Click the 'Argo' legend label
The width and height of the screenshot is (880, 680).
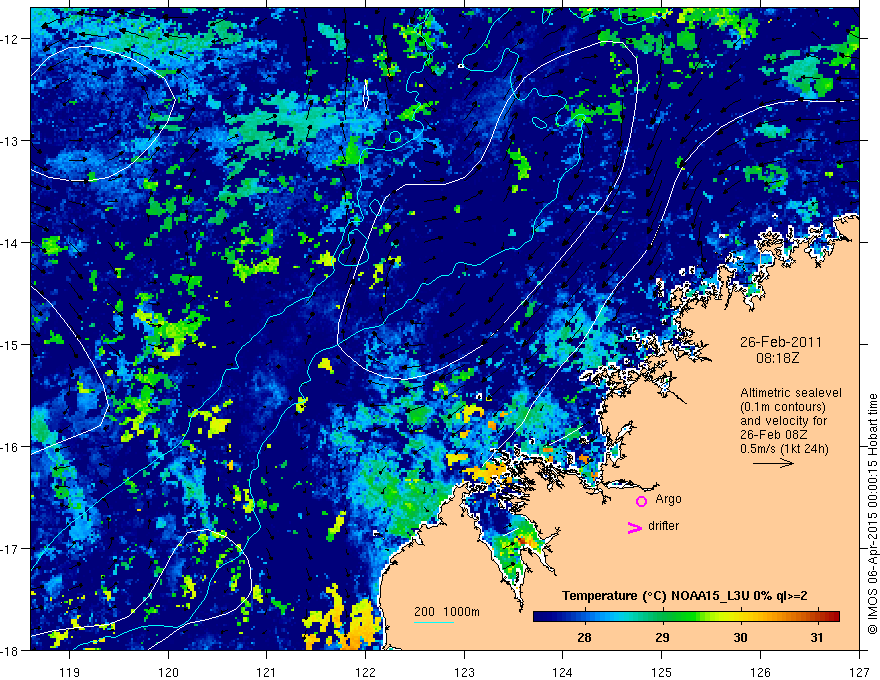click(x=668, y=499)
